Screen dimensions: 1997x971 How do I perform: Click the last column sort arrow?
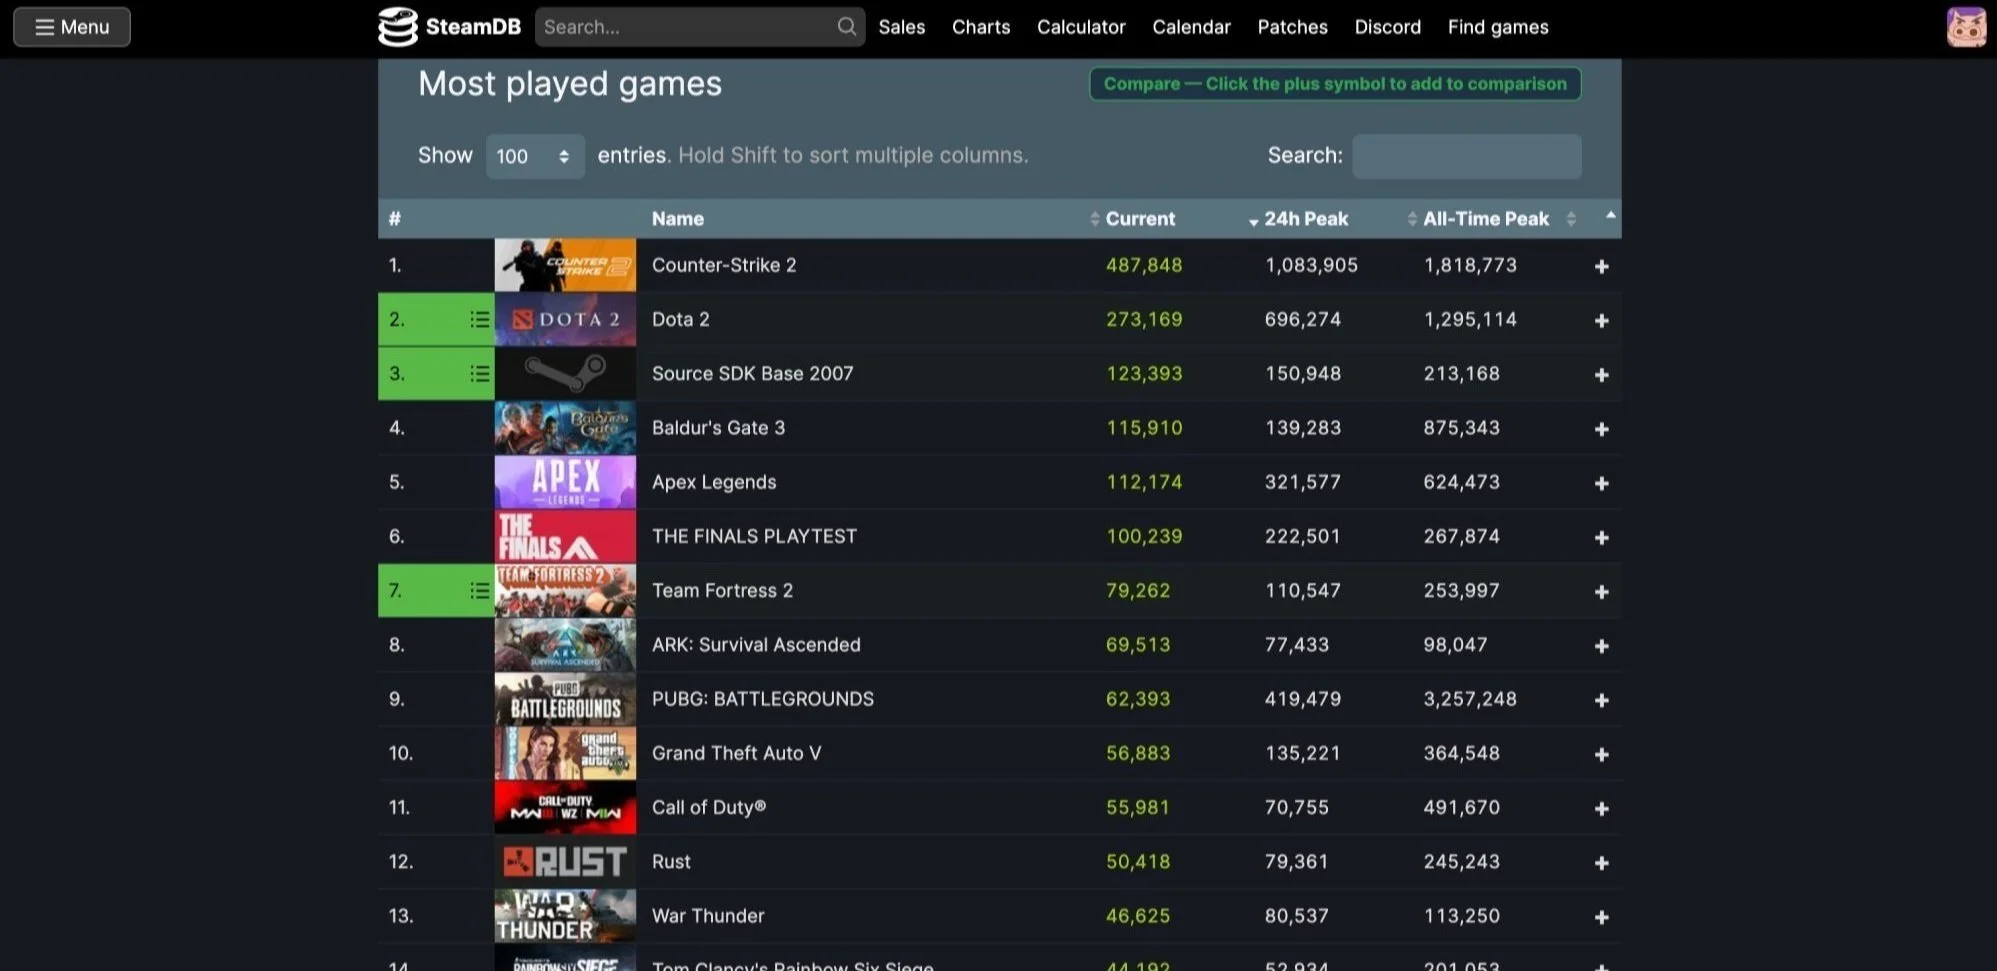tap(1610, 216)
